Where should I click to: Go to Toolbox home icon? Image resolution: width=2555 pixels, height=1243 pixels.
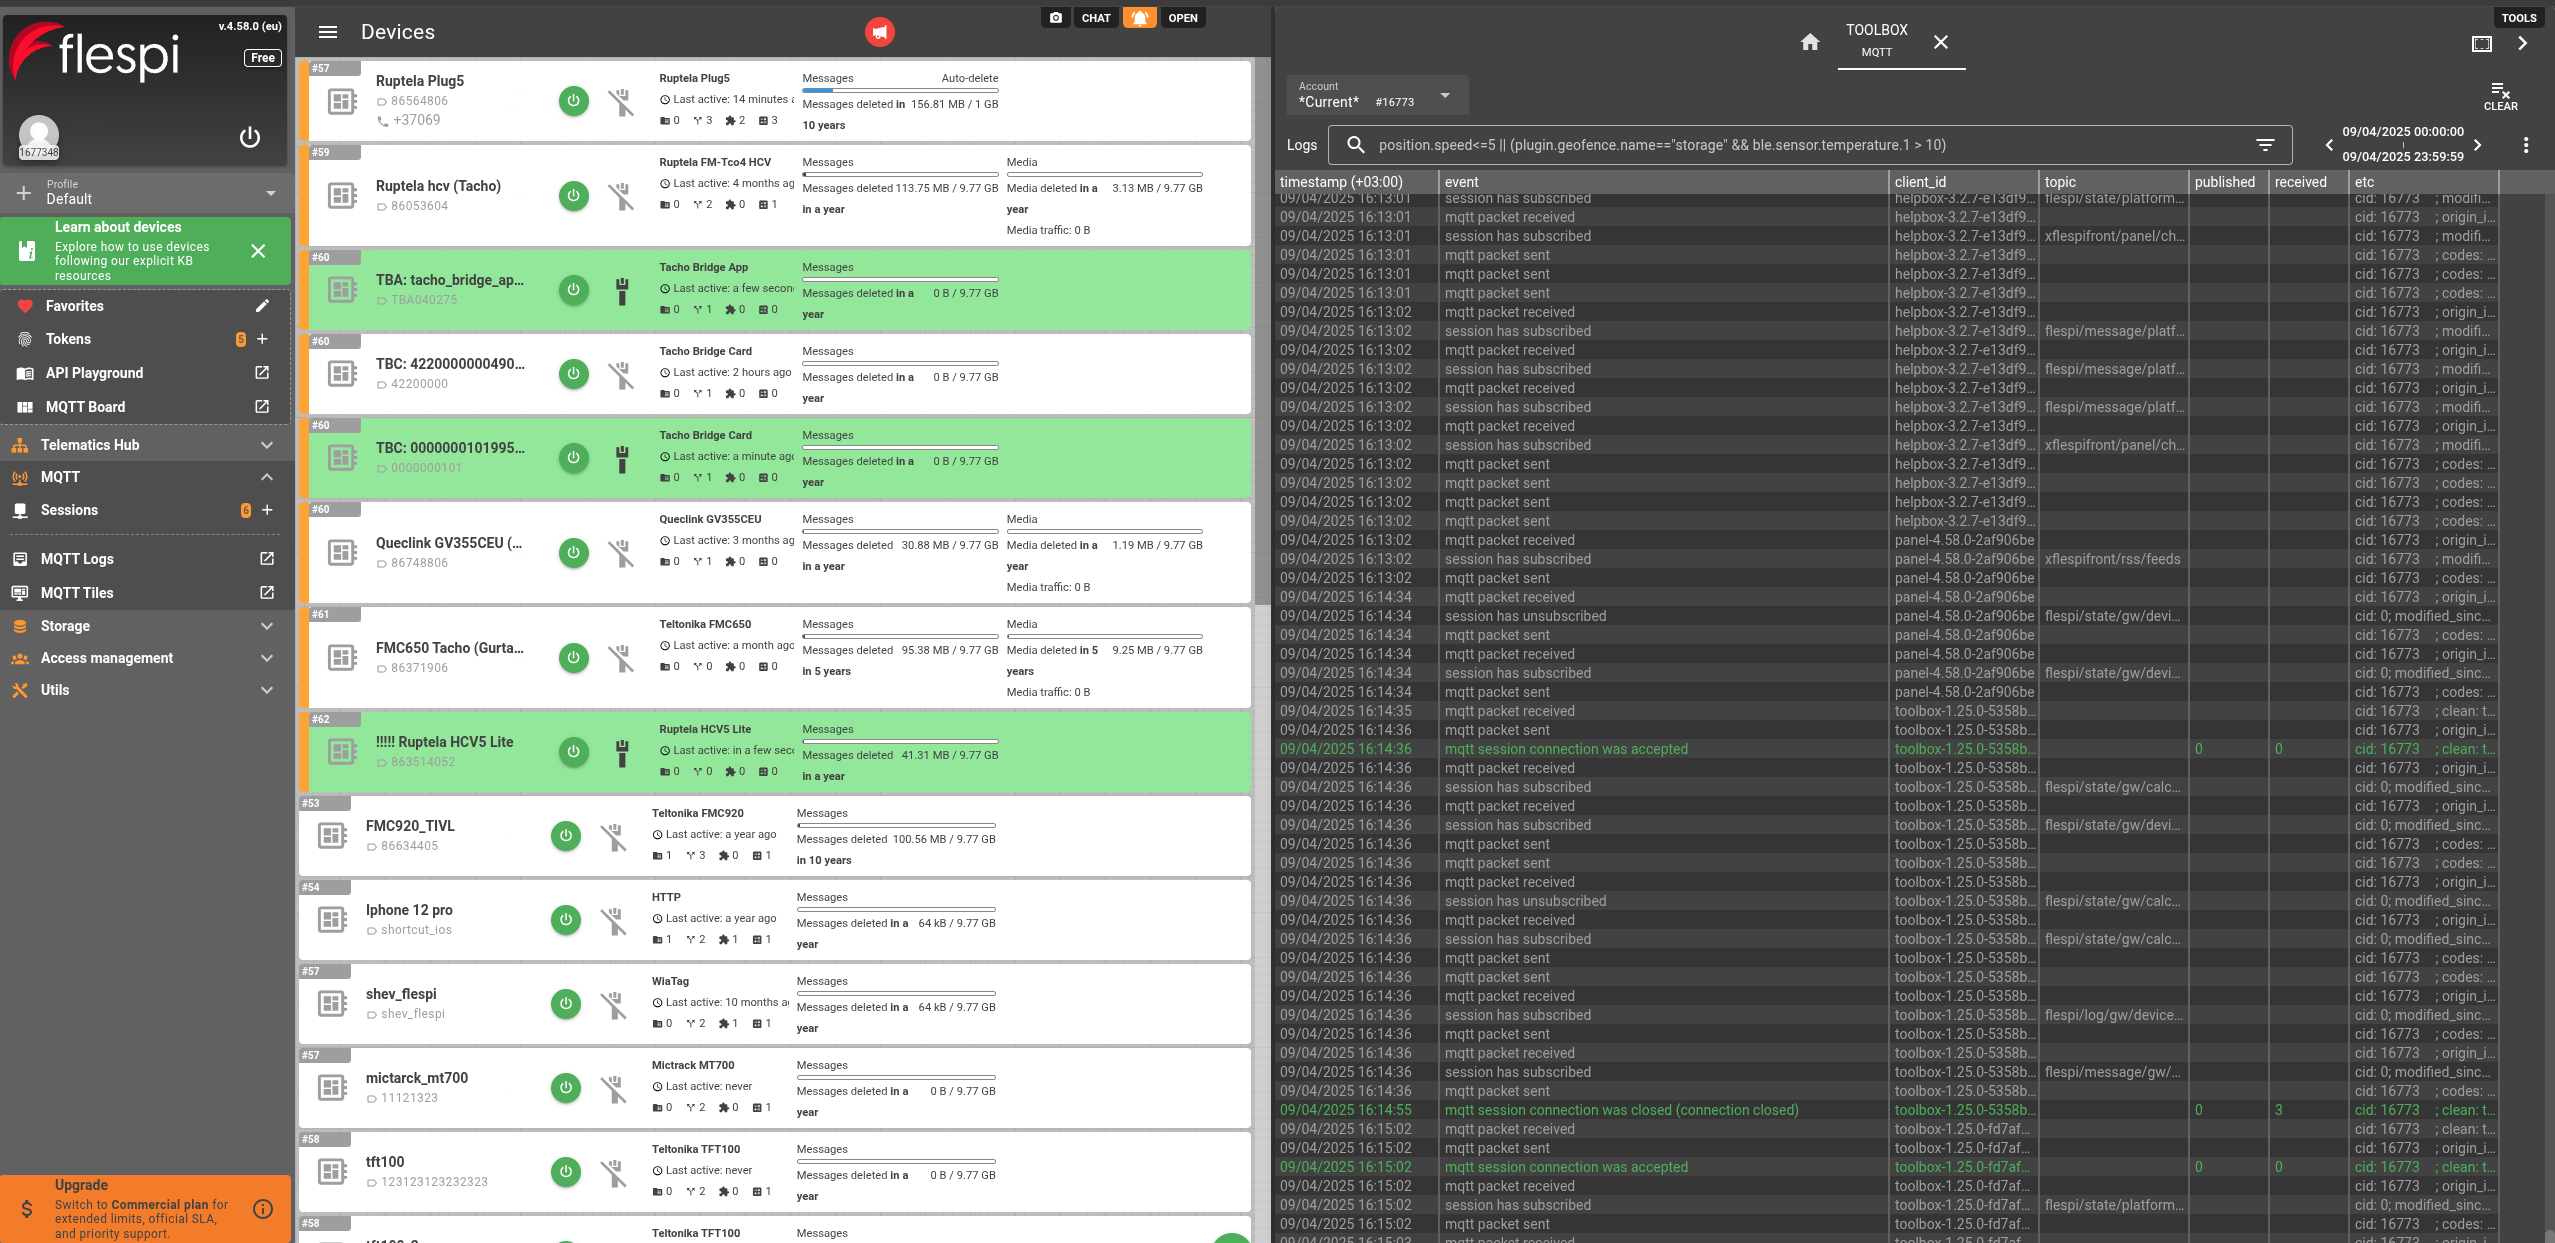tap(1809, 42)
